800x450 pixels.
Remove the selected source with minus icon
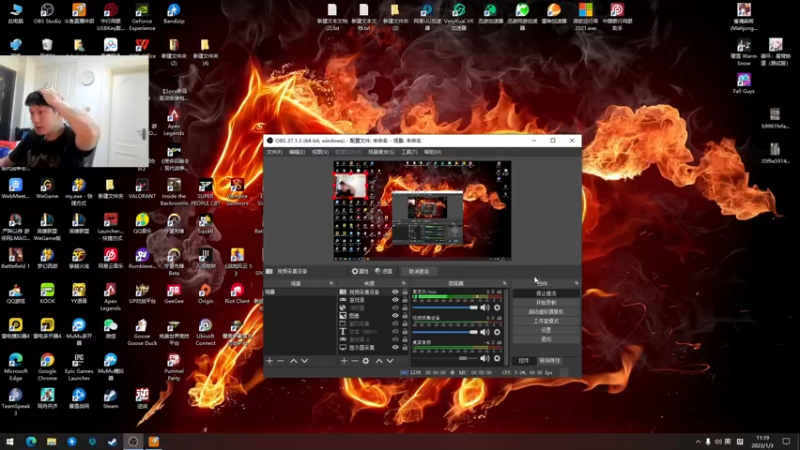355,360
